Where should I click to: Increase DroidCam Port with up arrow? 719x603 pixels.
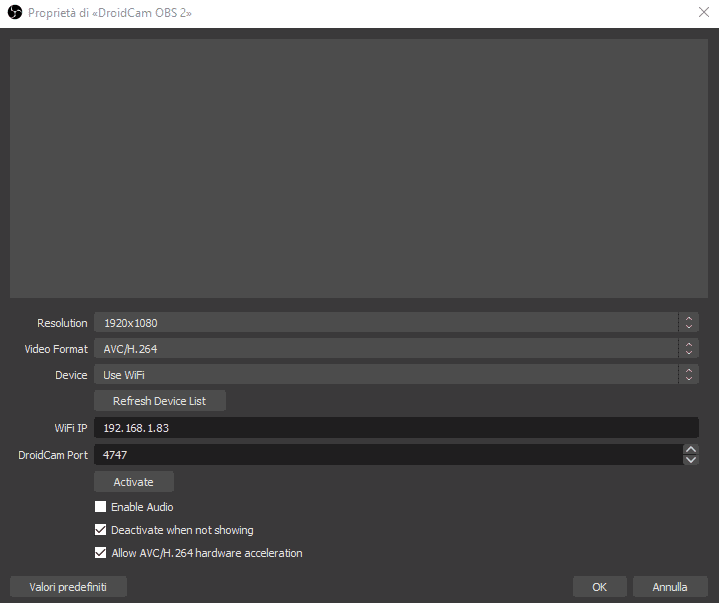click(x=690, y=450)
